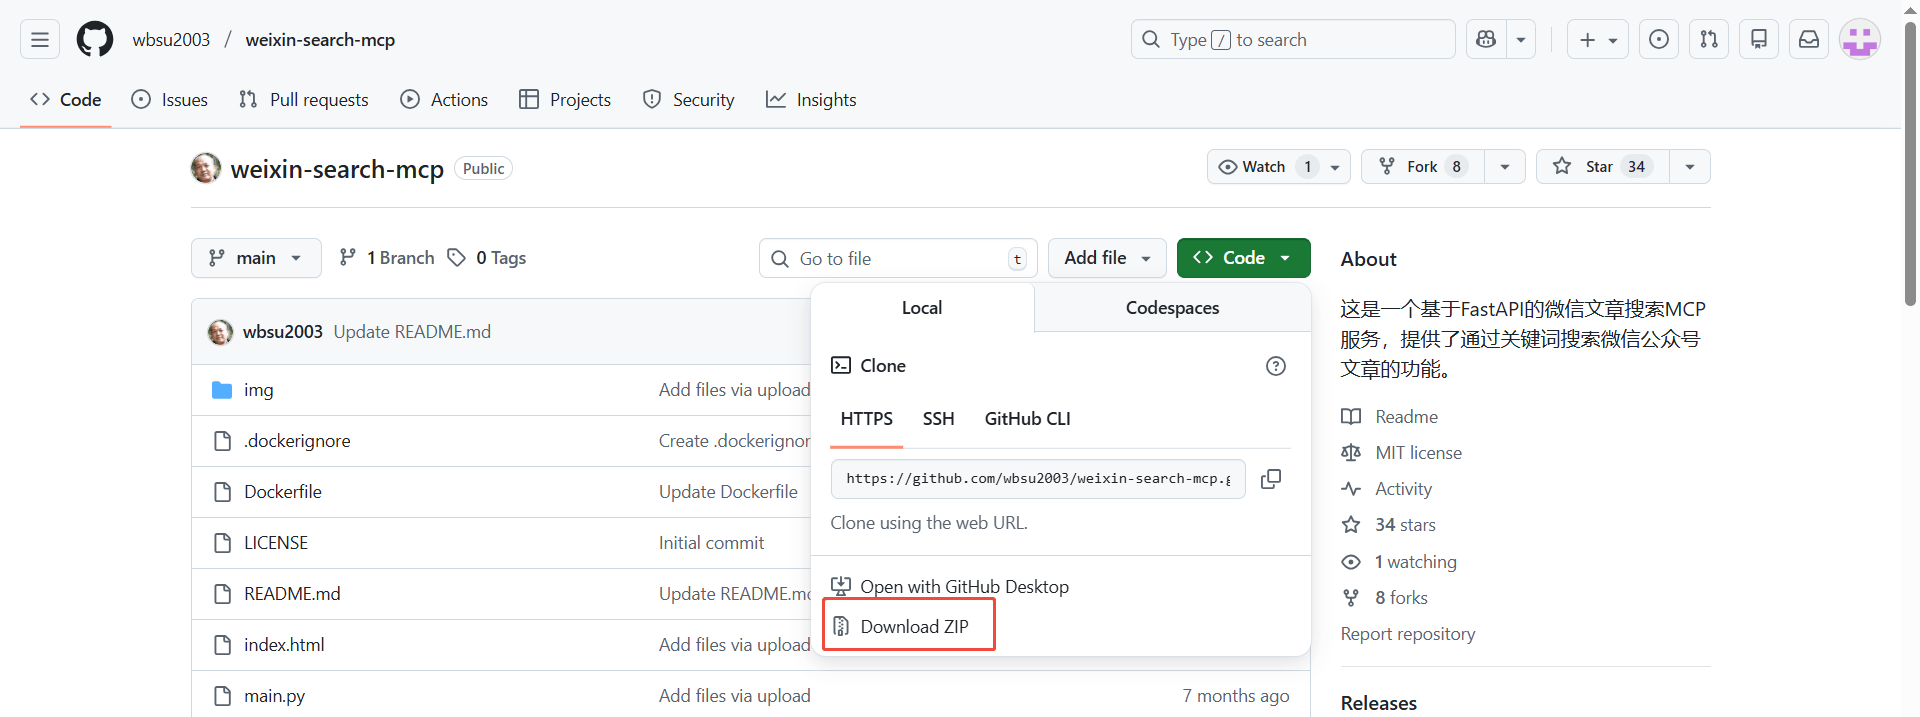Open user avatar menu

1860,40
